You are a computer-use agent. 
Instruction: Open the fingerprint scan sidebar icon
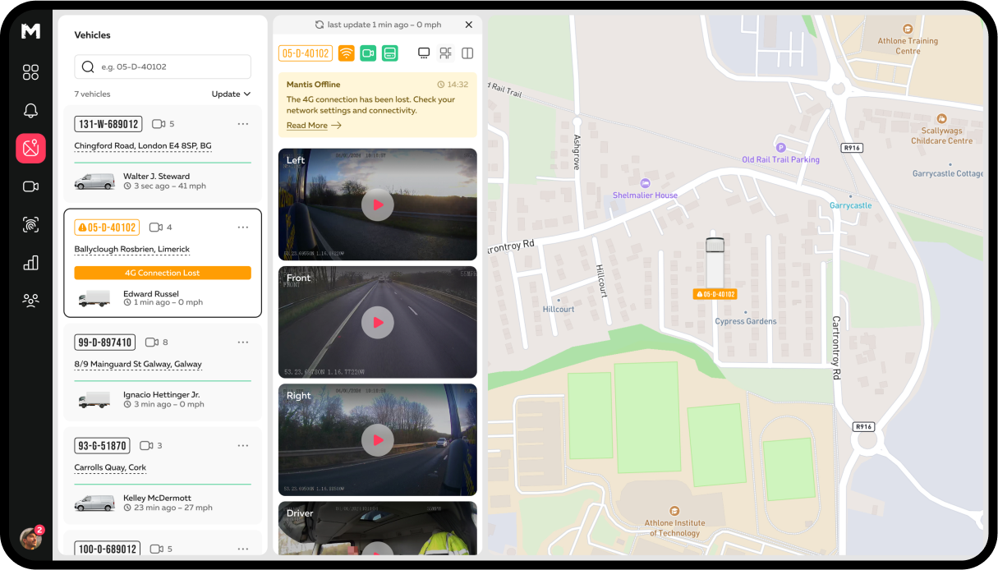(31, 225)
